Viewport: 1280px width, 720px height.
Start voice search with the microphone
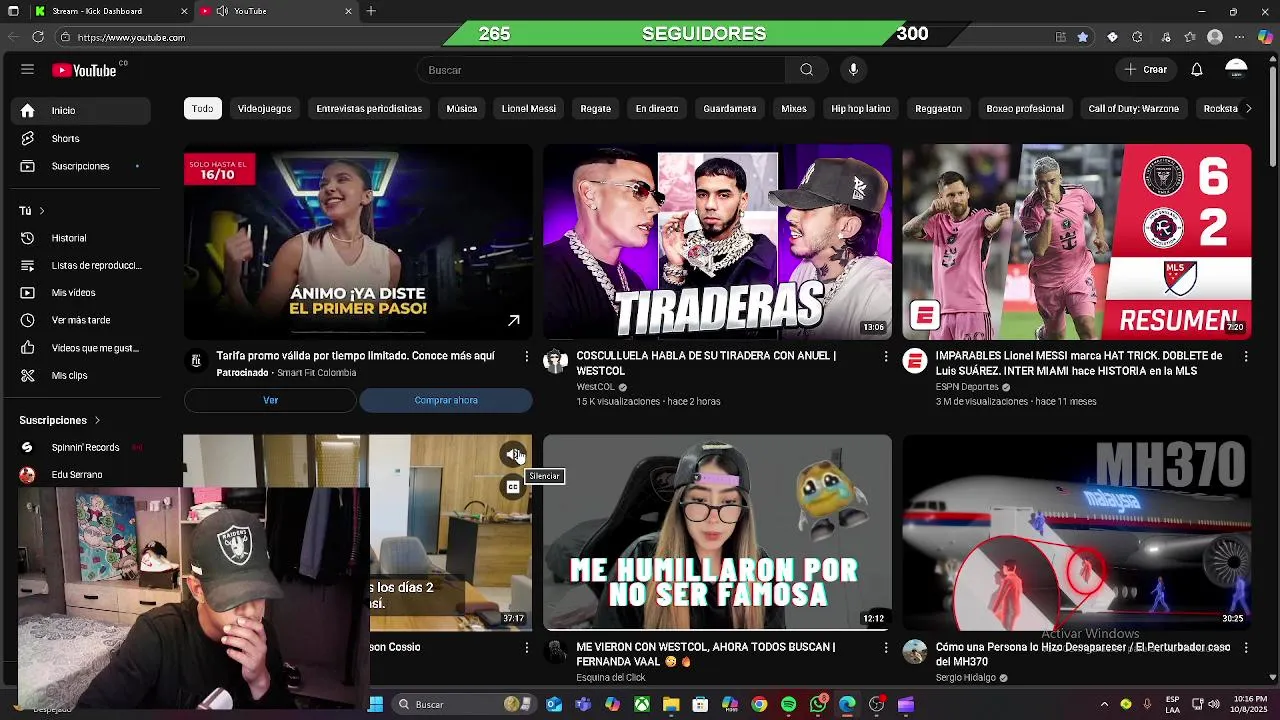coord(853,70)
